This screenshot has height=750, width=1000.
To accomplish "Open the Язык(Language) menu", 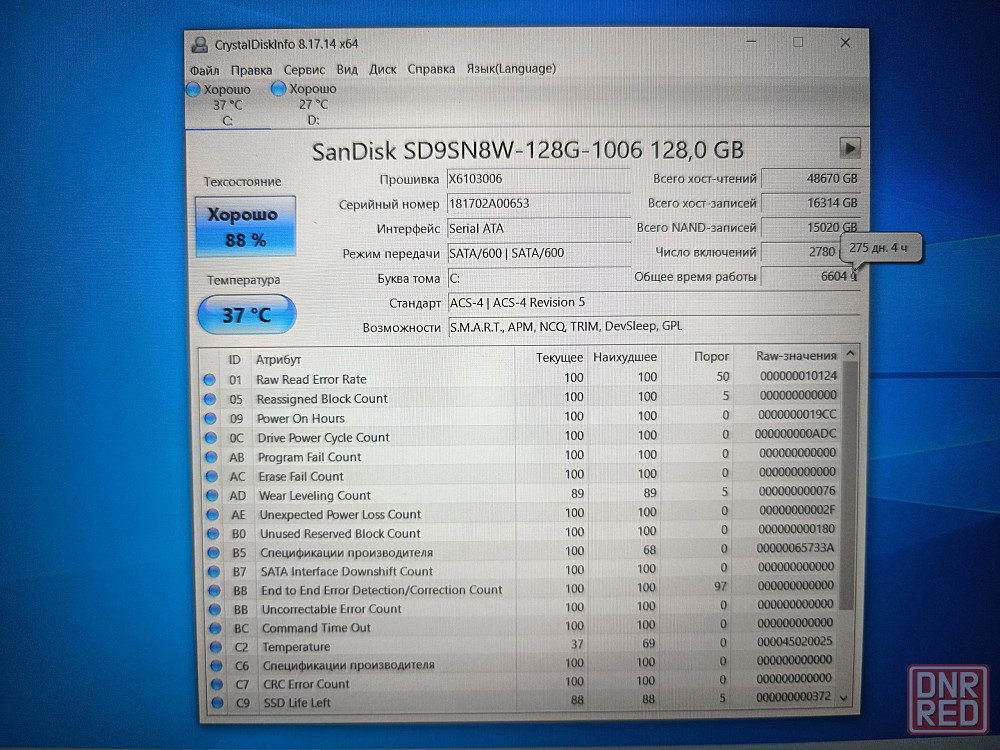I will pos(511,68).
